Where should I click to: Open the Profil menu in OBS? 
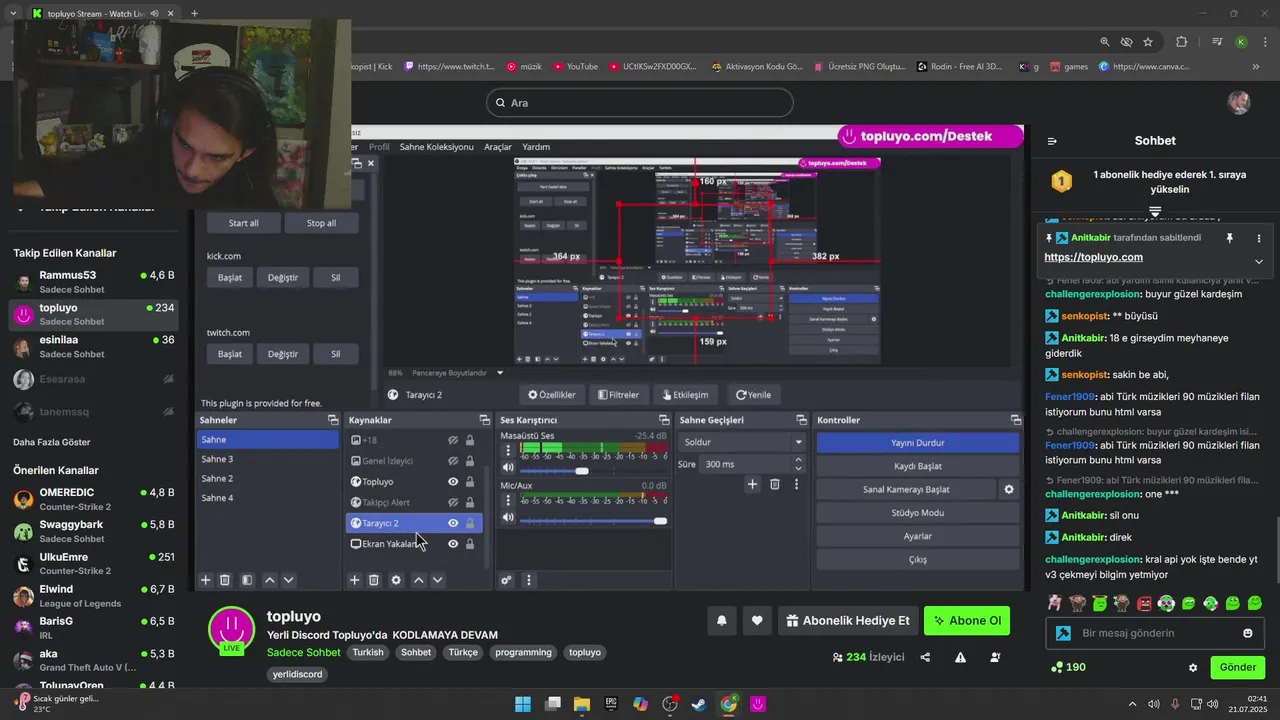point(378,147)
